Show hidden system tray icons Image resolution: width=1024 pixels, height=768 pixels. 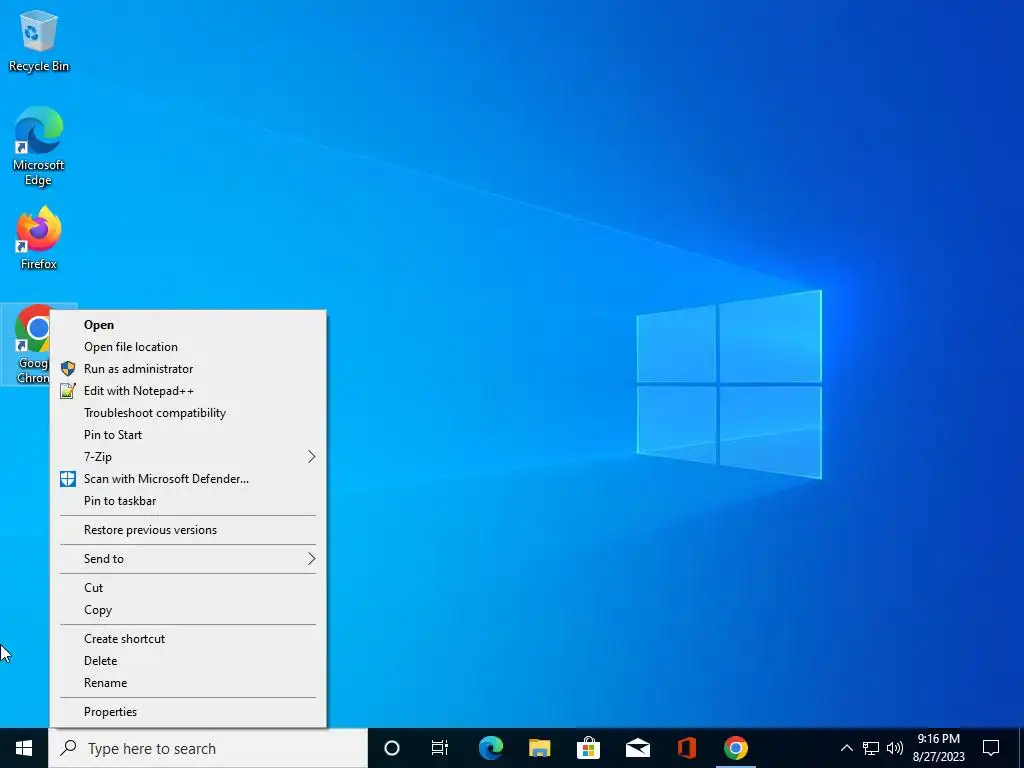846,748
